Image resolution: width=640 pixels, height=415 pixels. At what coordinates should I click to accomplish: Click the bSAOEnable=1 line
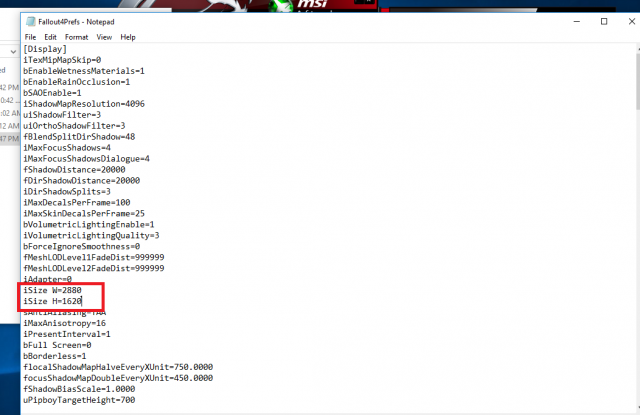click(x=52, y=93)
